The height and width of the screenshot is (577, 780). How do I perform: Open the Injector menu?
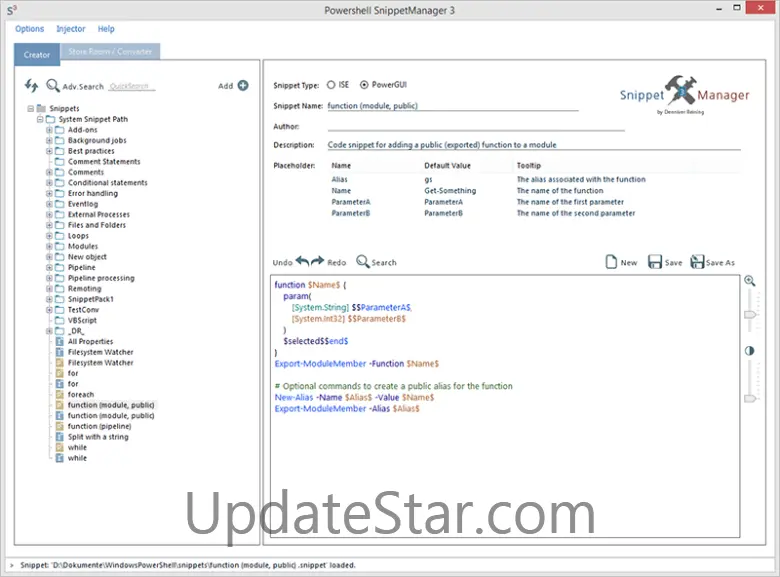click(71, 29)
